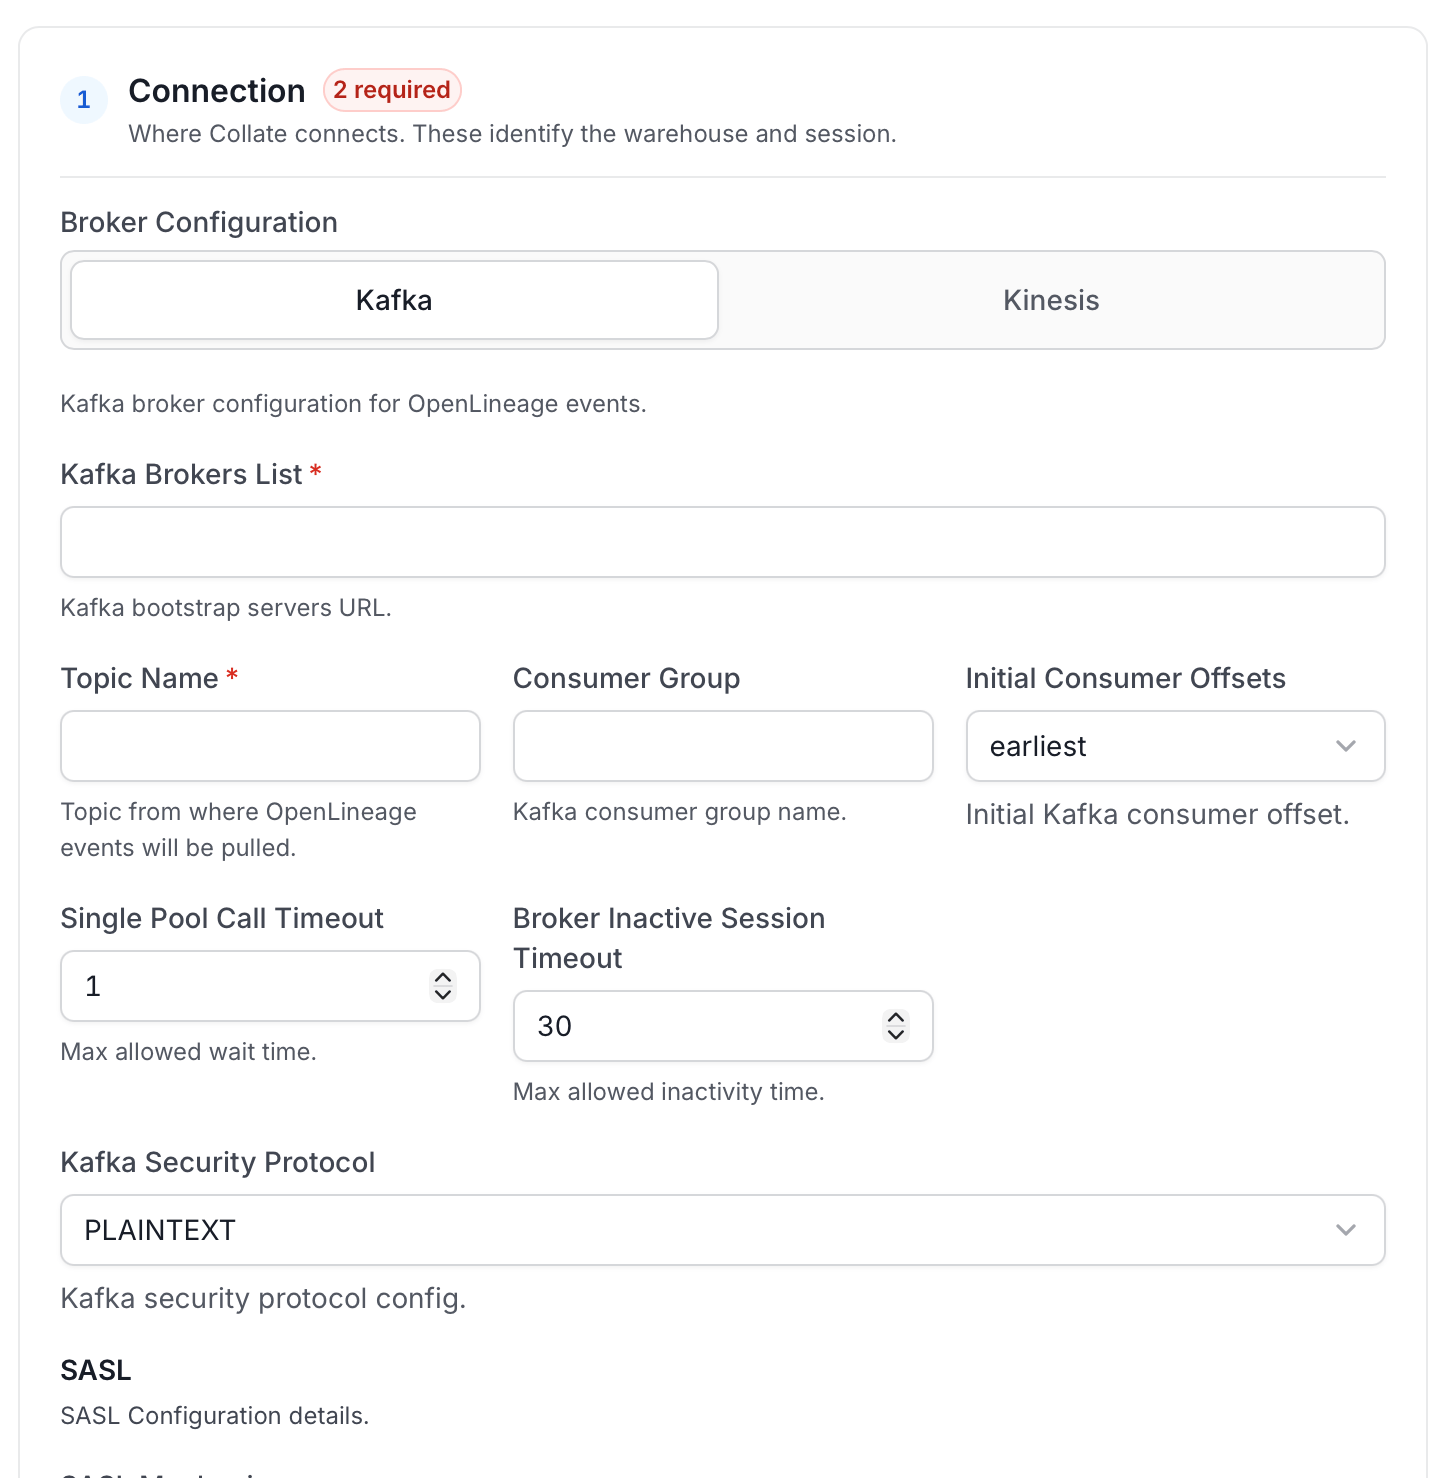1450x1478 pixels.
Task: Click the 'Where Collate connects' description text
Action: pos(512,134)
